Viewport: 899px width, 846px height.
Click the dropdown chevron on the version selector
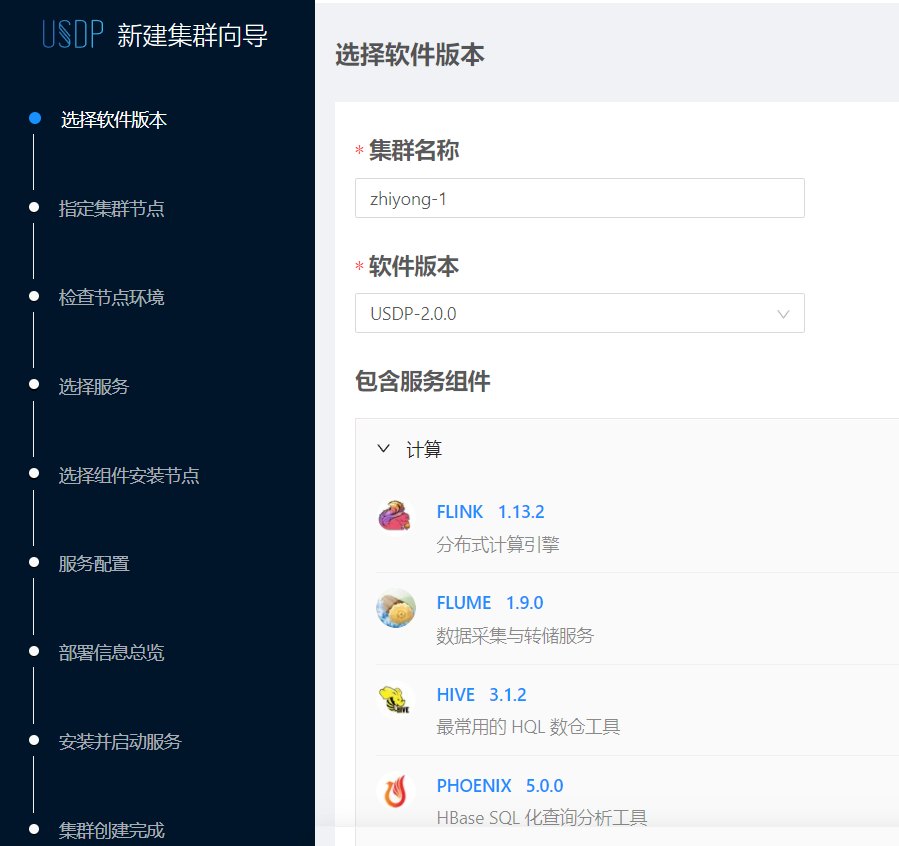pyautogui.click(x=784, y=313)
